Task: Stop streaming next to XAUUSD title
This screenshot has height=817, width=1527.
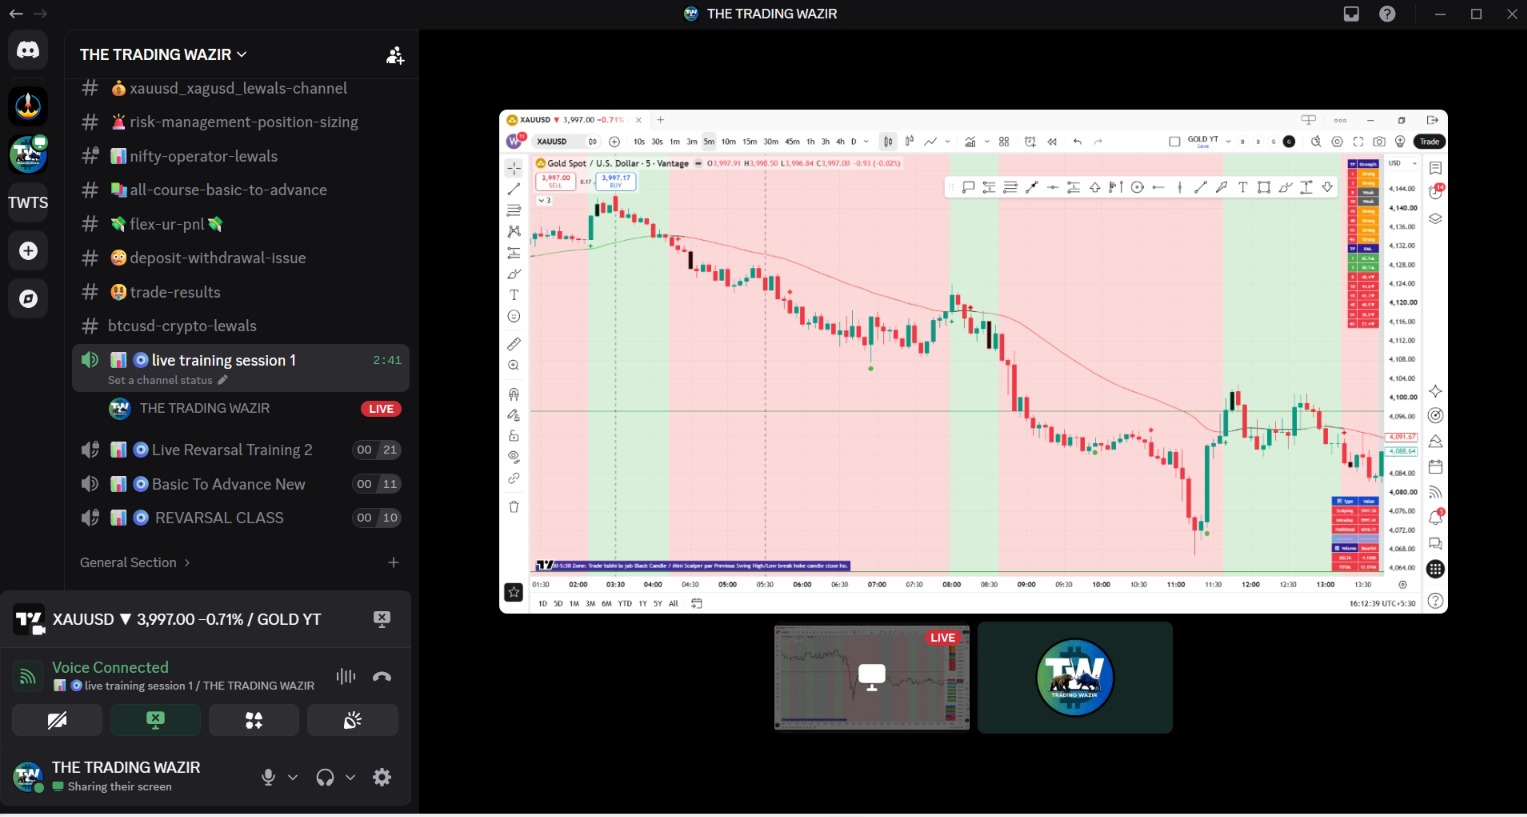Action: click(381, 619)
